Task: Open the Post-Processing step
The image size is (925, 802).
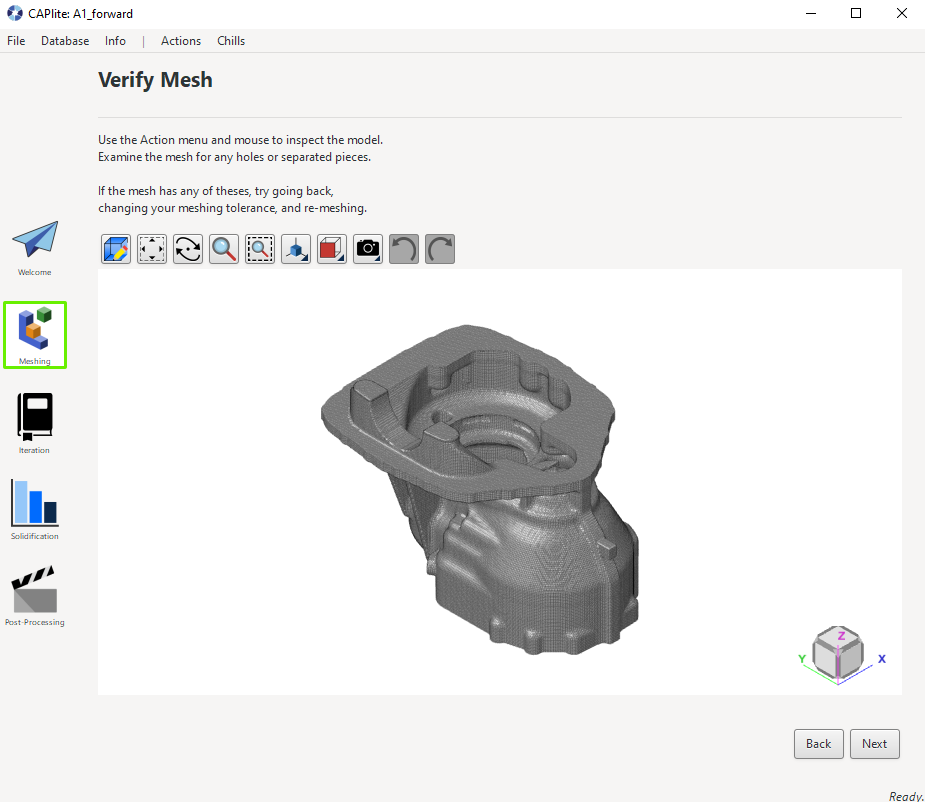Action: point(35,596)
